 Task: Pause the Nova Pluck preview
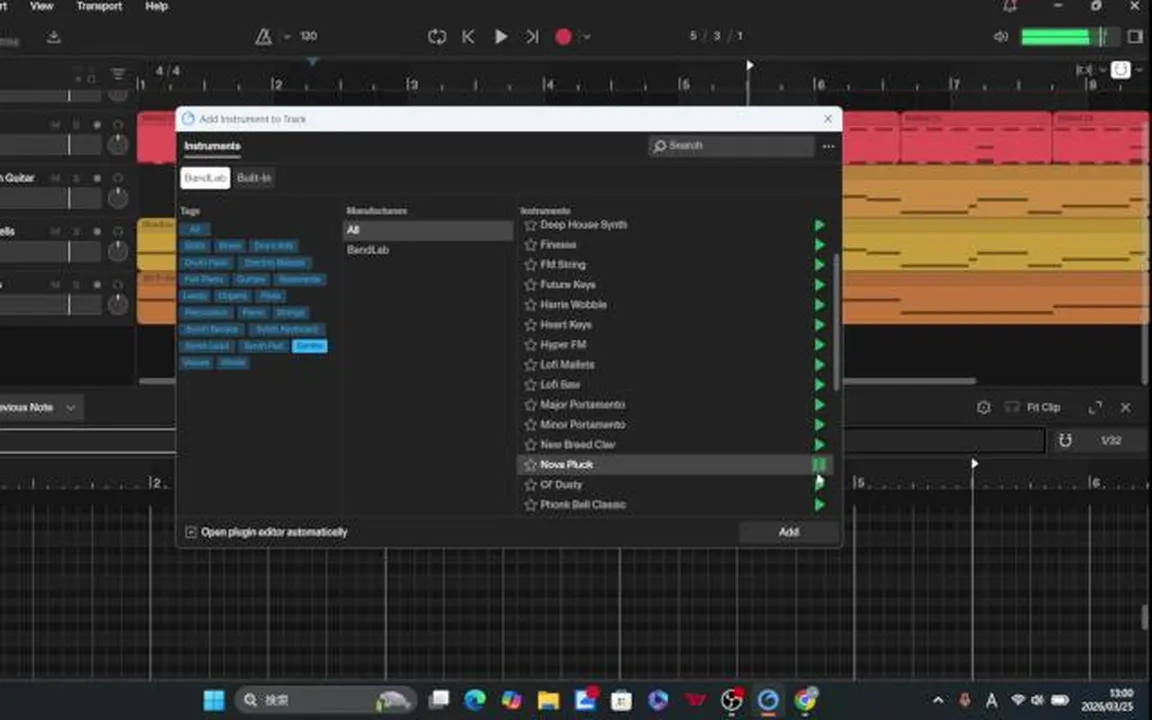820,464
